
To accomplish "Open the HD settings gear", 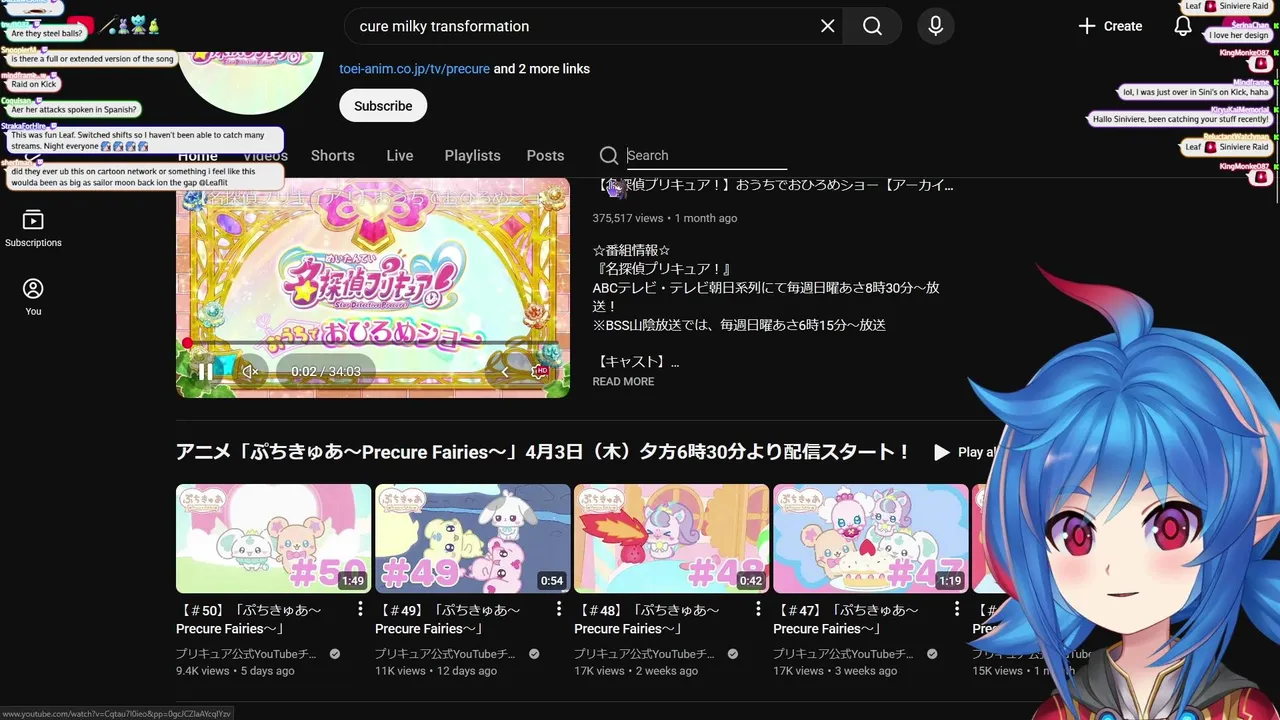I will click(540, 372).
